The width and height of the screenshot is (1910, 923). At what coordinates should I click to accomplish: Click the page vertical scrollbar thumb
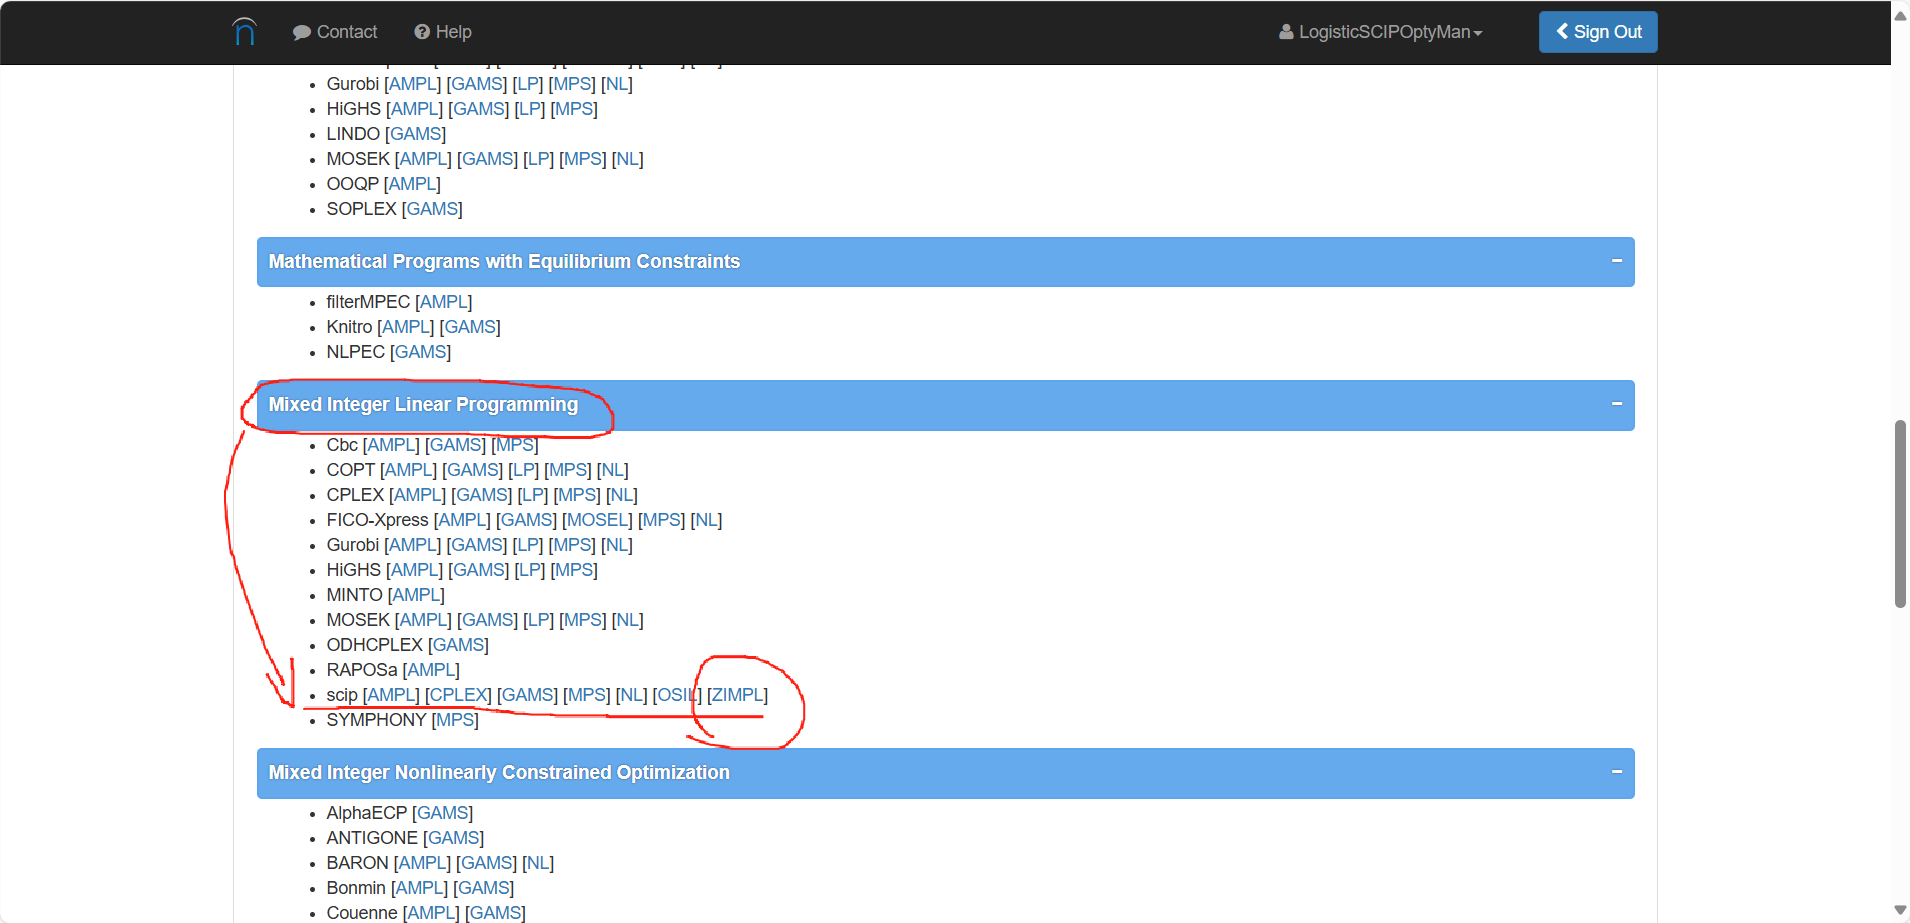(x=1900, y=514)
